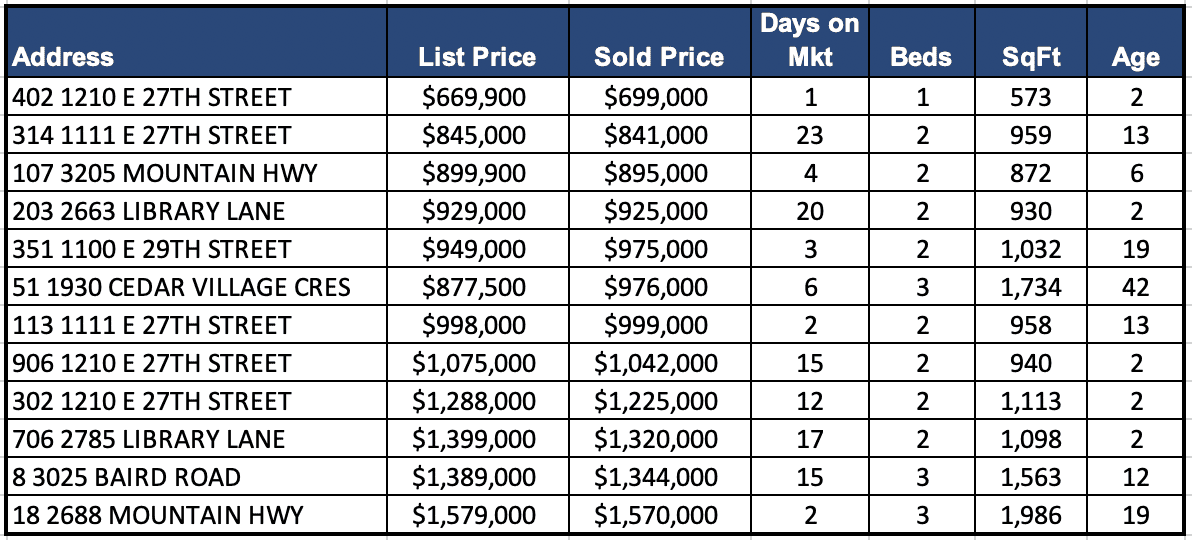Click the Address column header
The height and width of the screenshot is (540, 1192).
(x=64, y=57)
